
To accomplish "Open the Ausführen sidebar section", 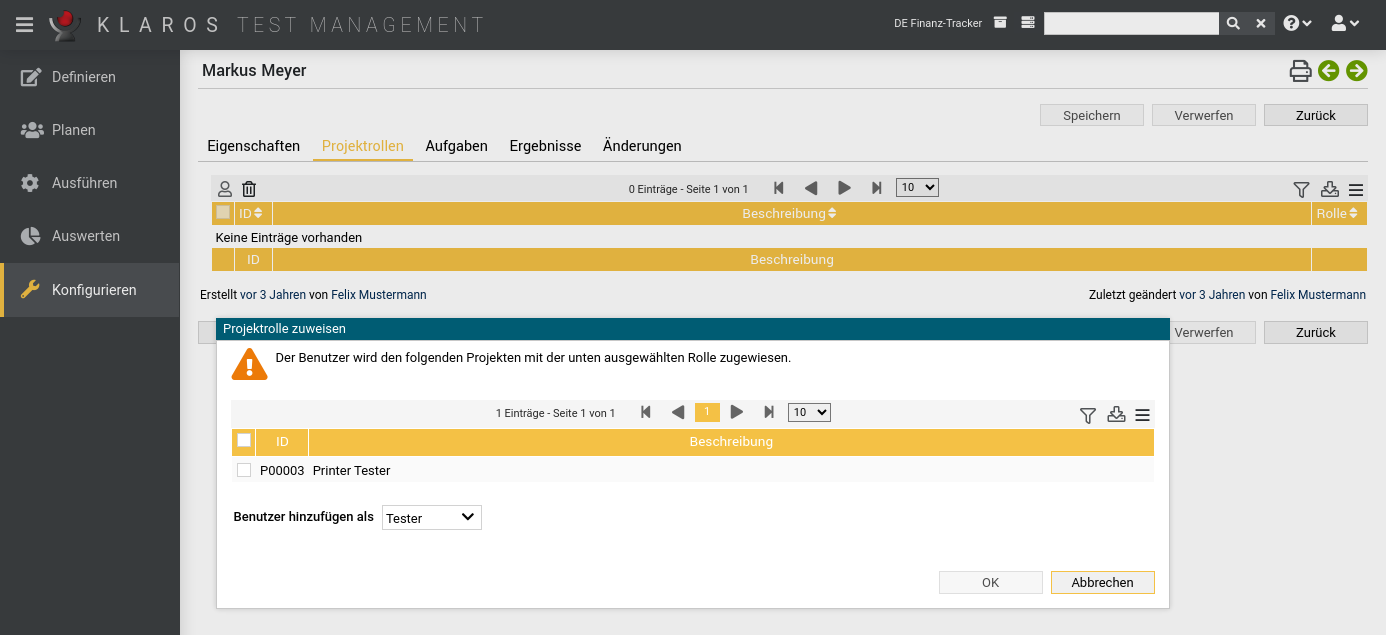I will tap(90, 183).
